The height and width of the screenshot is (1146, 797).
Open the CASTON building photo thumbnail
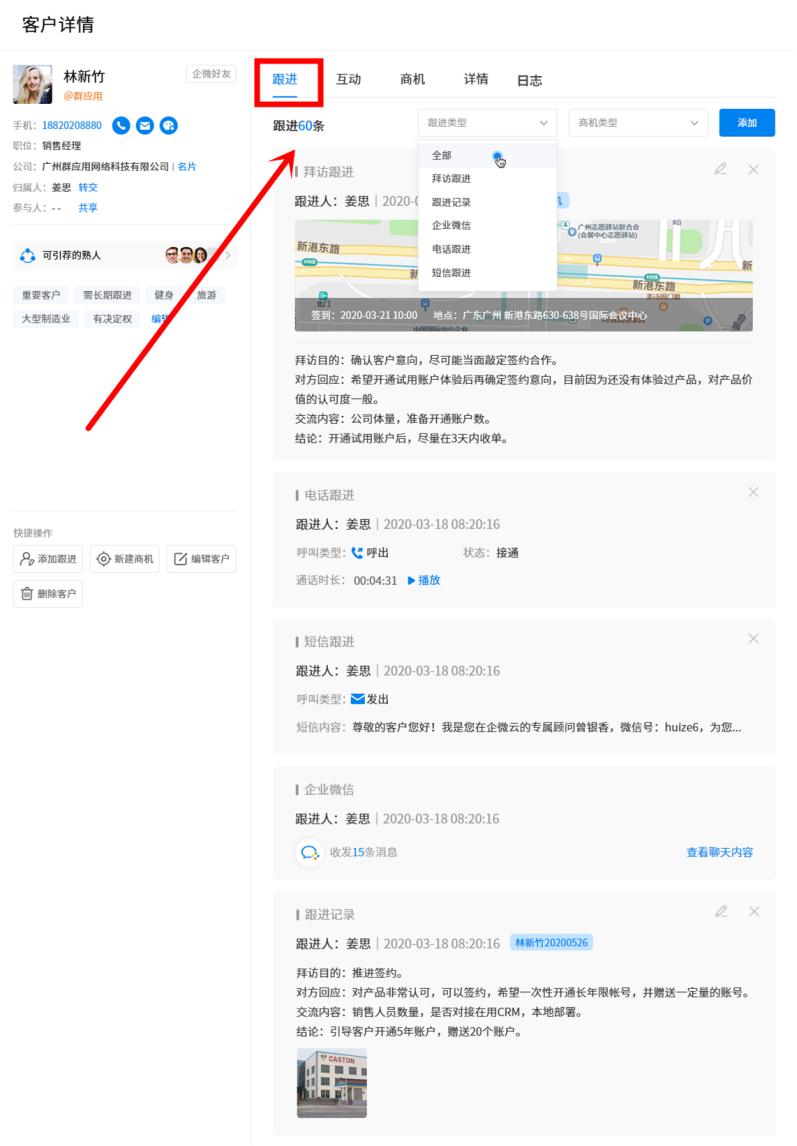click(x=332, y=1083)
